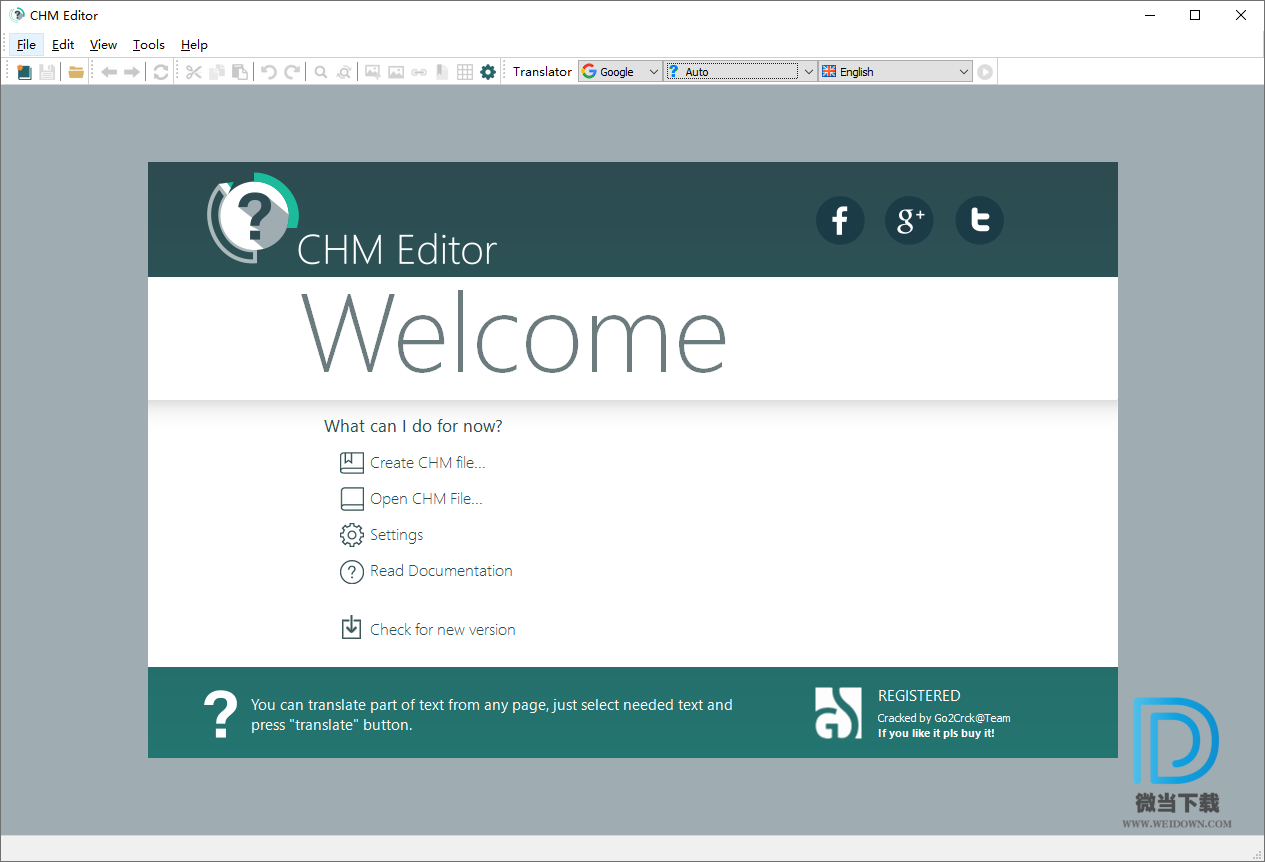1265x862 pixels.
Task: Click the Open CHM File... link
Action: [426, 499]
